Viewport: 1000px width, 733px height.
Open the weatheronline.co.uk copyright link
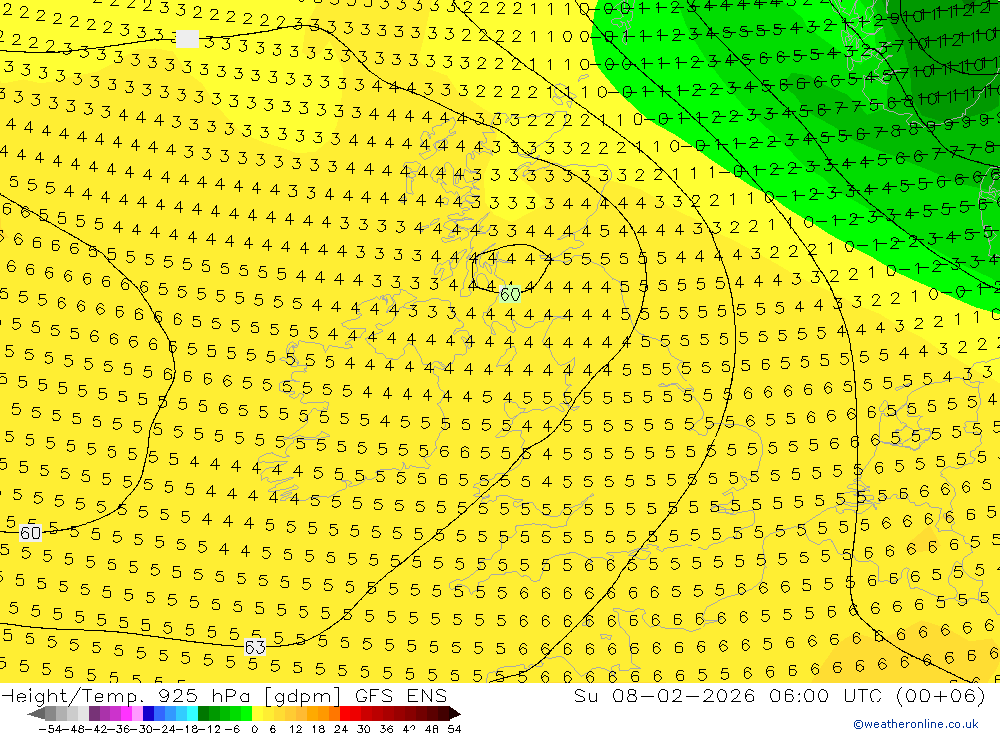[916, 724]
